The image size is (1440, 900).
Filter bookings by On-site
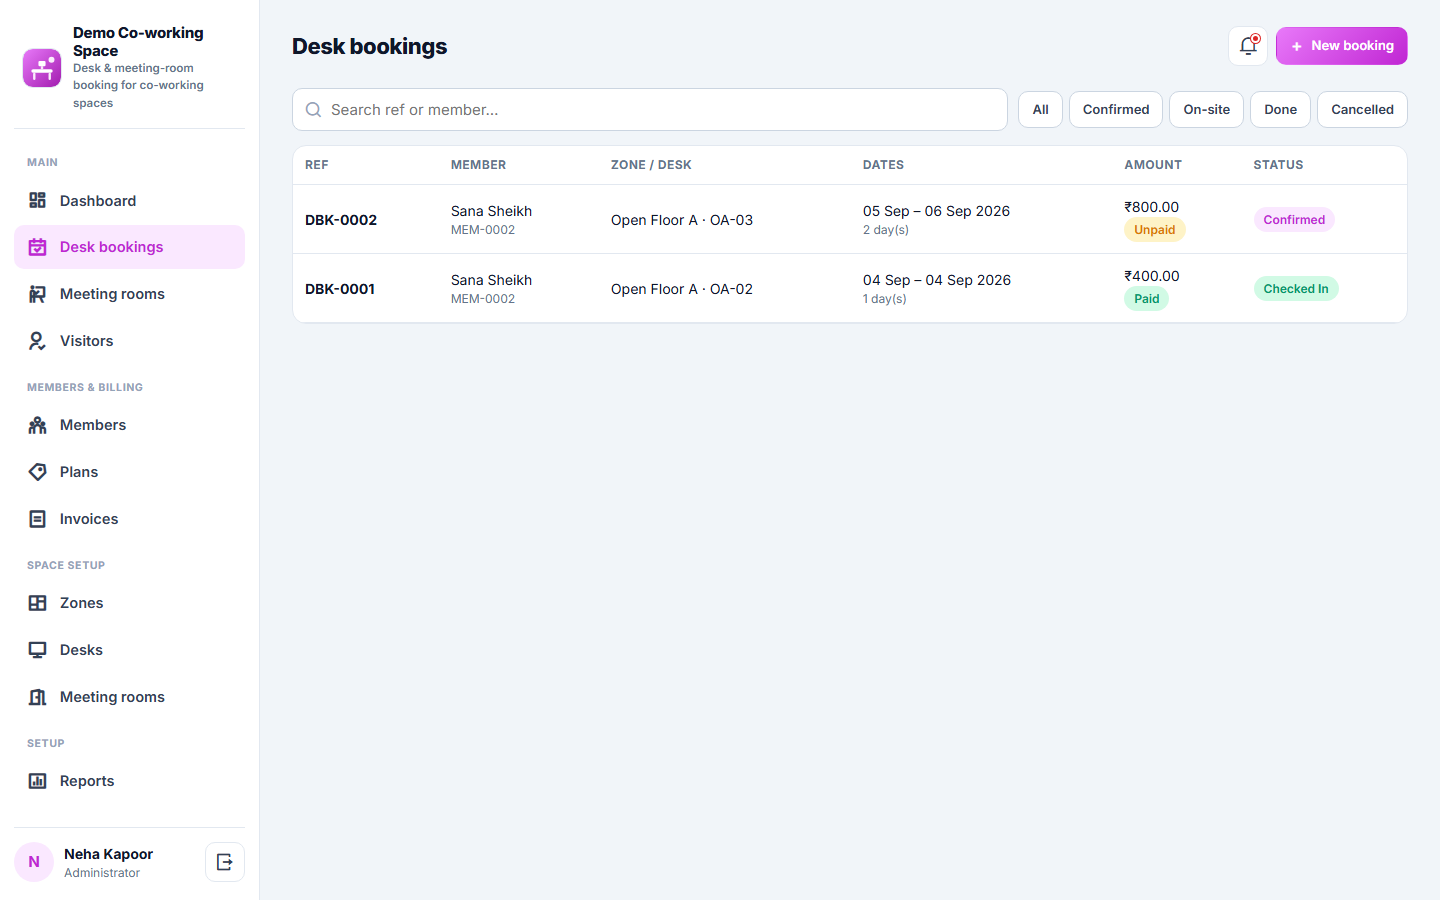pyautogui.click(x=1207, y=110)
